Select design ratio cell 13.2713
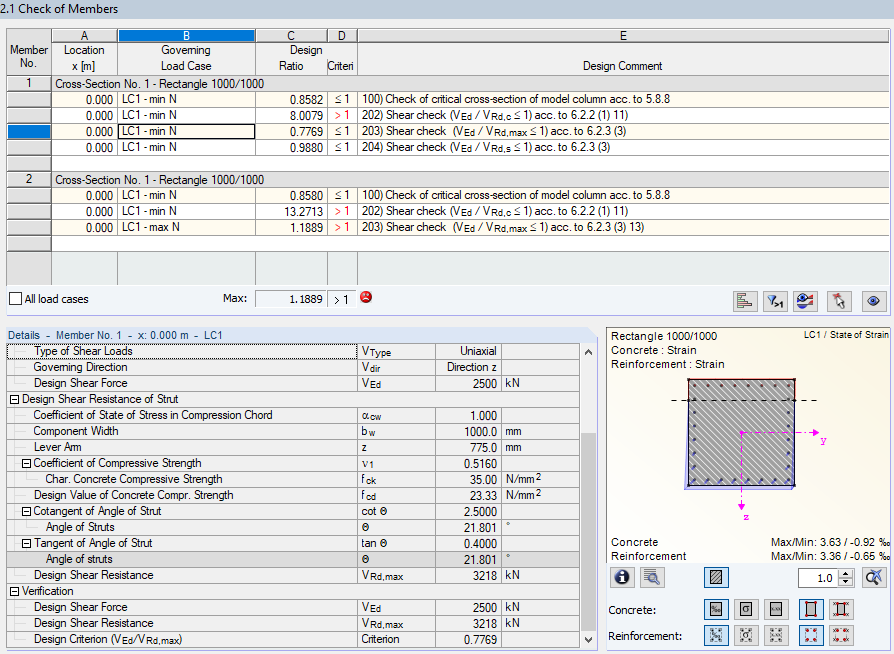Screen dimensions: 894x654 point(291,211)
